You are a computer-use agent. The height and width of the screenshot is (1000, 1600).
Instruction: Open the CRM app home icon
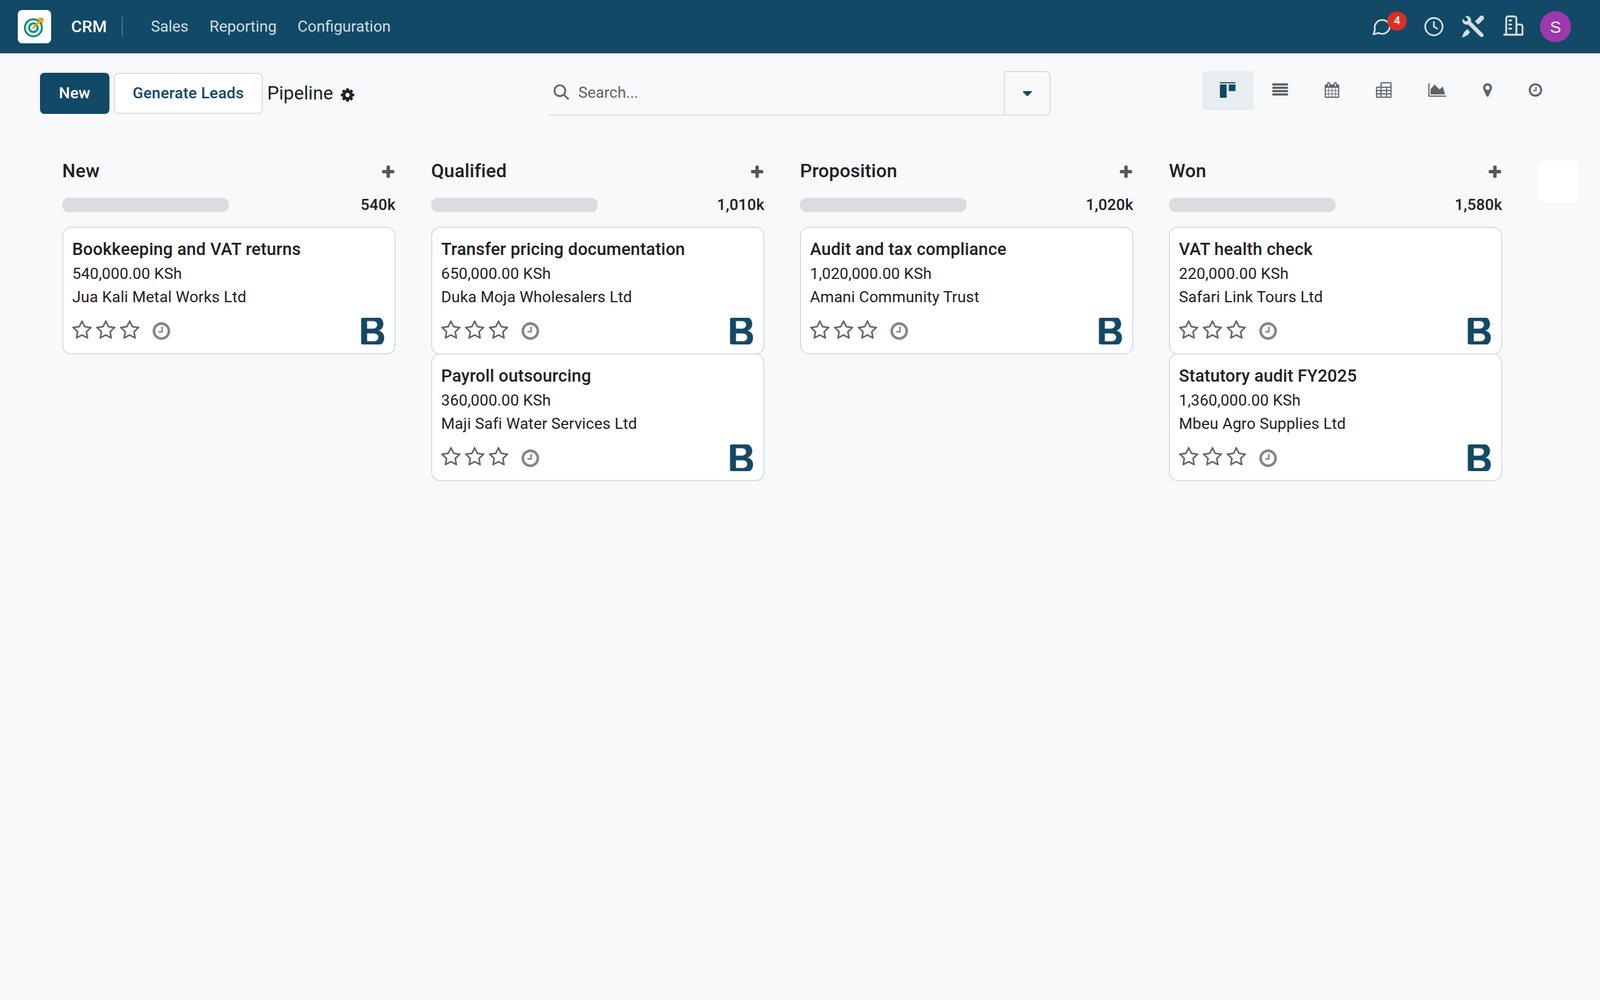[34, 27]
